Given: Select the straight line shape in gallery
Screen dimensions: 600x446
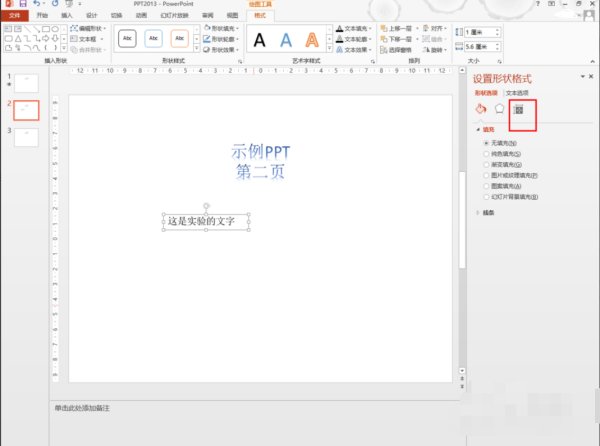Looking at the screenshot, I should (27, 29).
